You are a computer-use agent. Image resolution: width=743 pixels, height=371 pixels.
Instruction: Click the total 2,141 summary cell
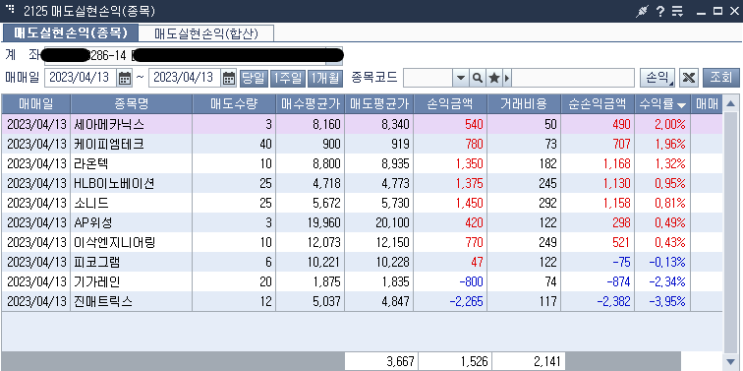[x=529, y=362]
